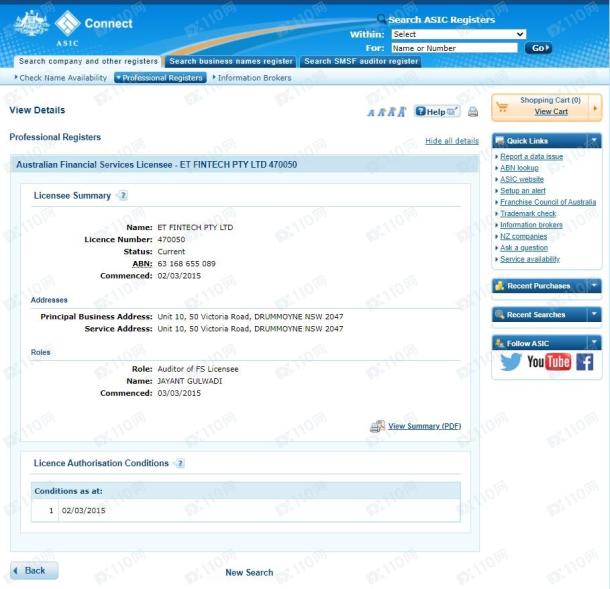This screenshot has width=610, height=589.
Task: Open ASIC's YouTube channel
Action: click(548, 362)
